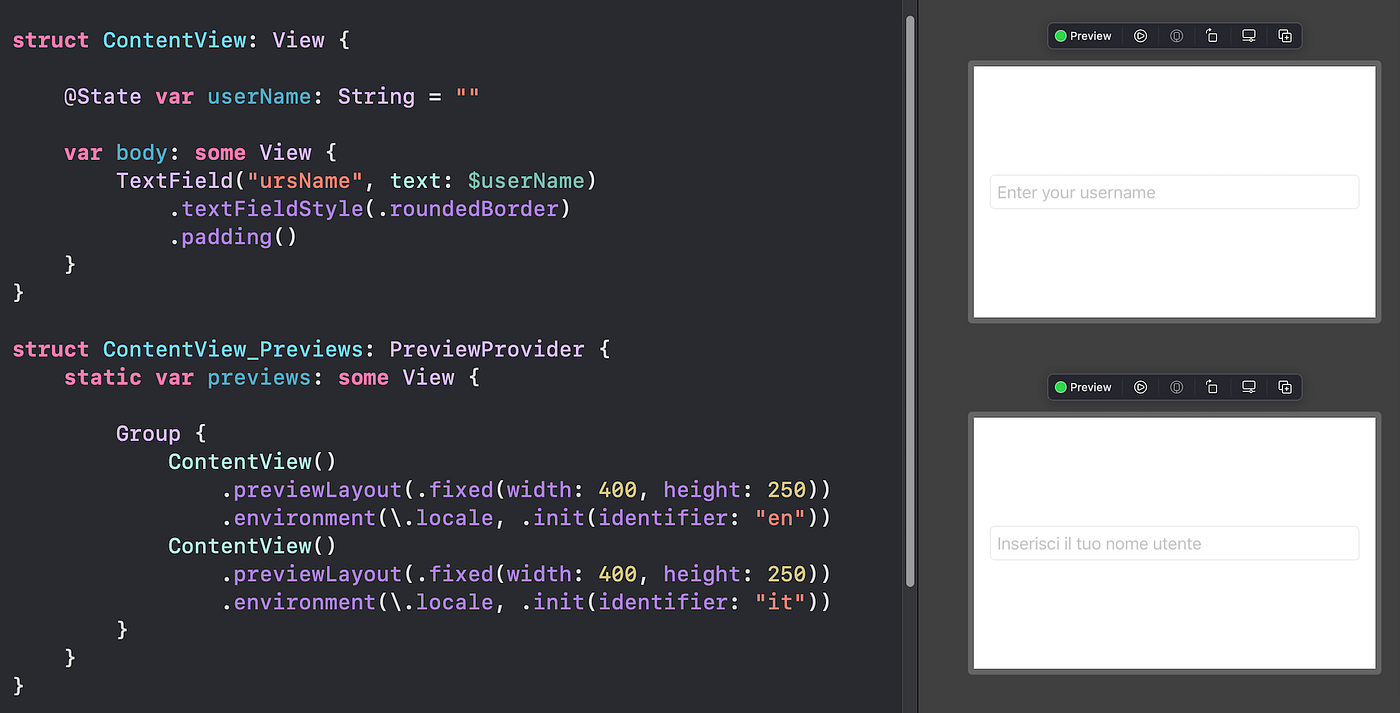
Task: Select the Preview label on the English canvas
Action: coord(1091,35)
